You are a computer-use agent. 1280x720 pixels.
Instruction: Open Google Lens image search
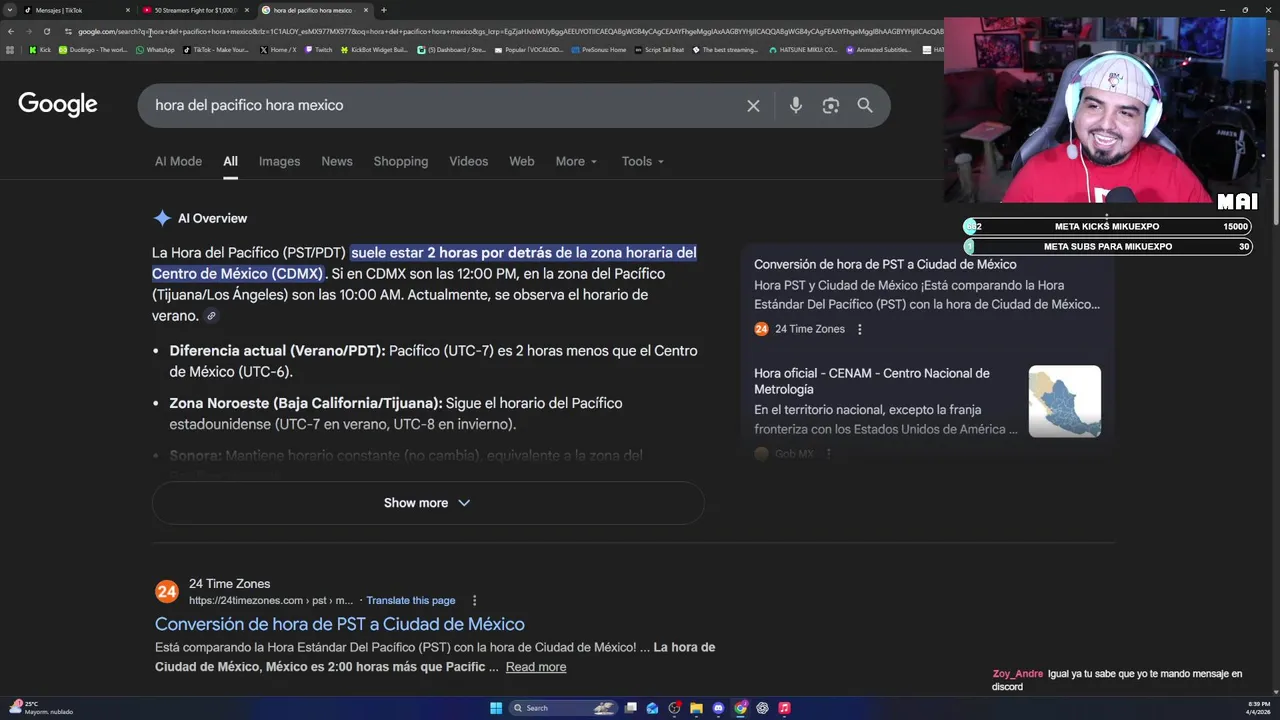[830, 105]
